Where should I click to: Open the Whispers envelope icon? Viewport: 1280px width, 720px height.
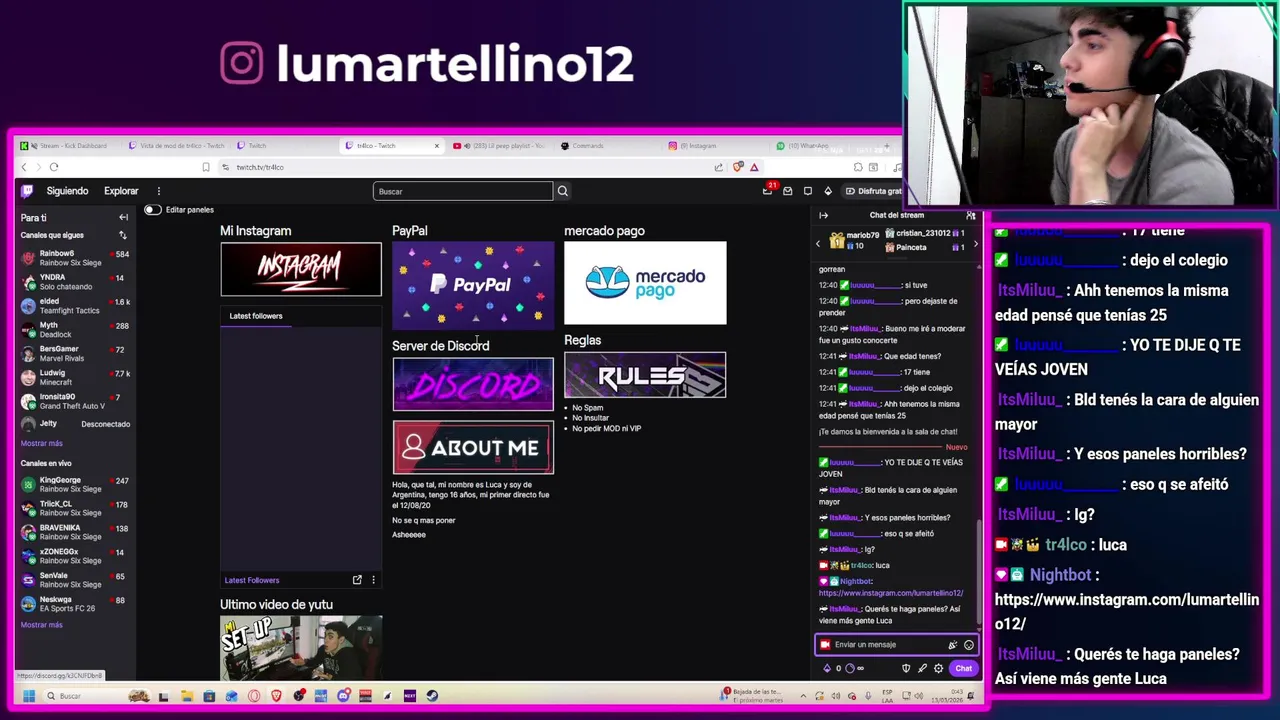[788, 191]
